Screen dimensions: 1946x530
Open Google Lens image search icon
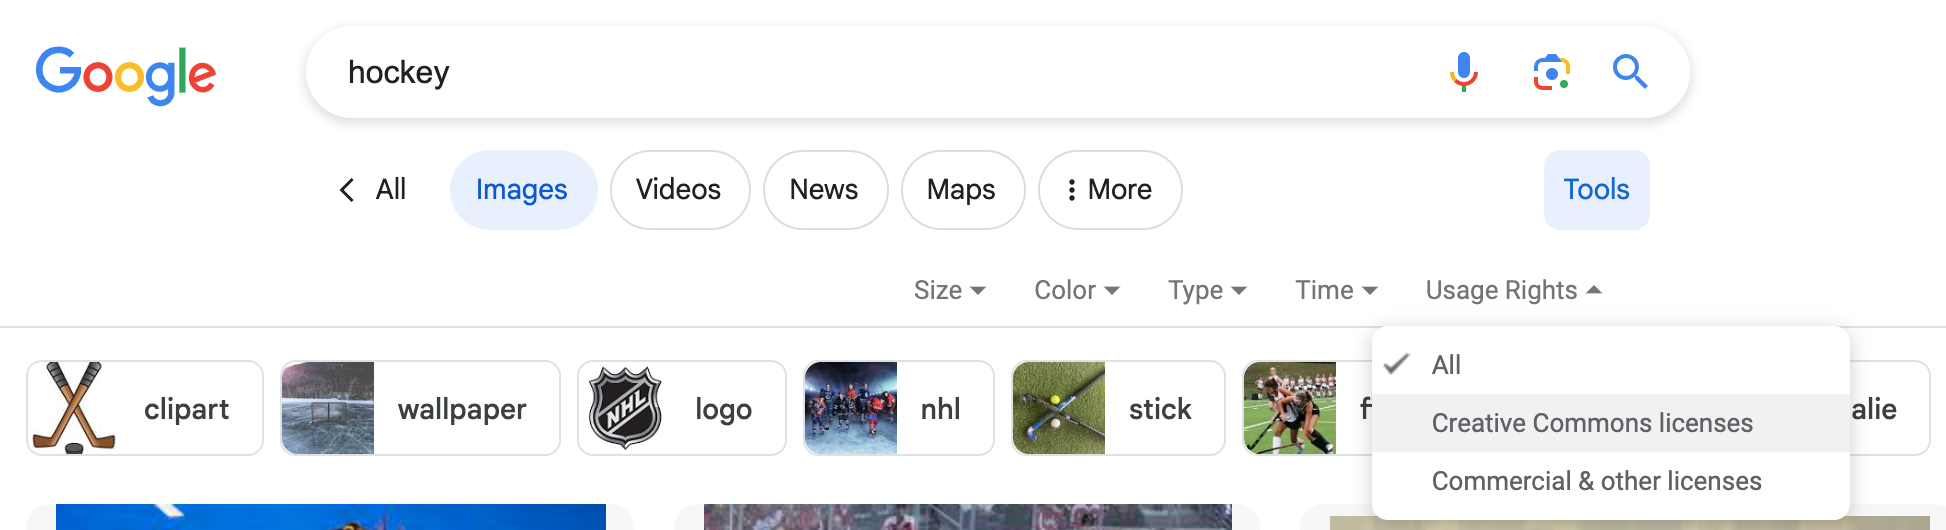(1551, 72)
